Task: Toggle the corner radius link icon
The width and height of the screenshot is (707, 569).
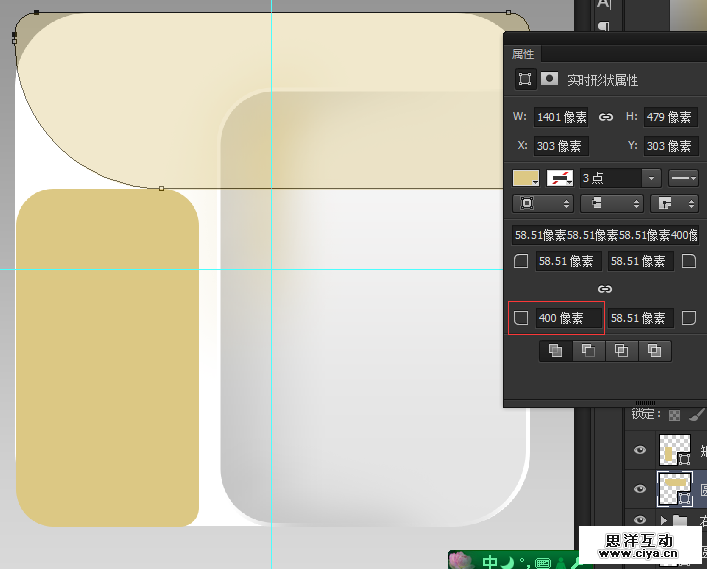Action: coord(605,289)
